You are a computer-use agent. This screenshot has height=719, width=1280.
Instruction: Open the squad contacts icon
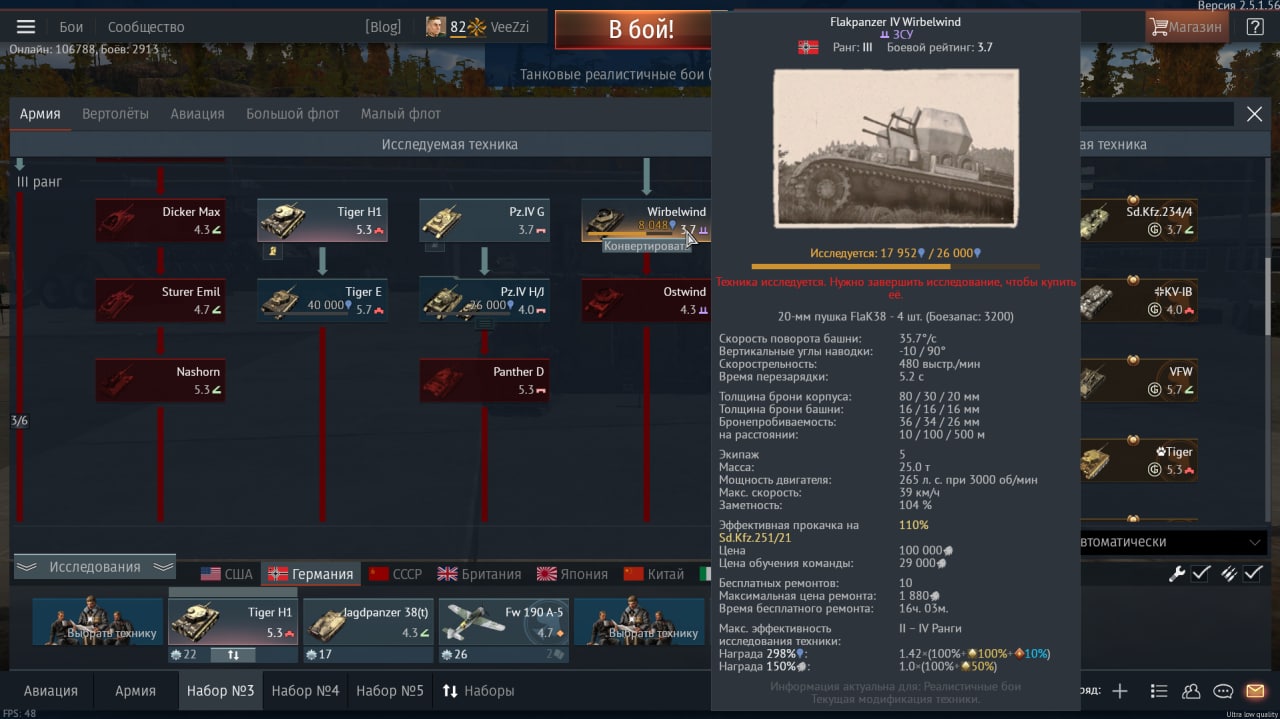click(1191, 691)
